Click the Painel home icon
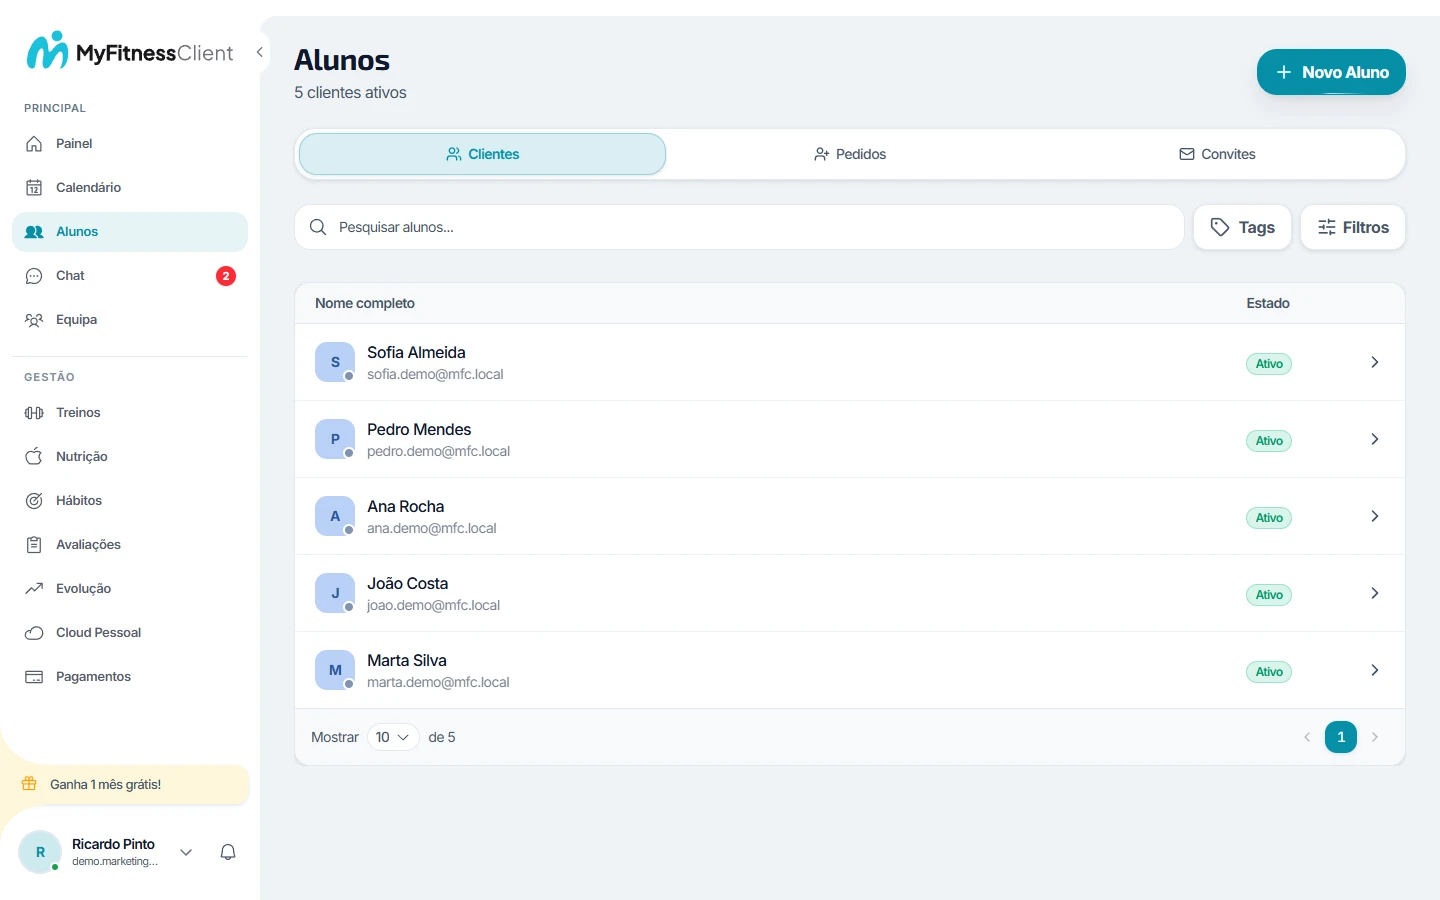Viewport: 1440px width, 900px height. (x=34, y=144)
